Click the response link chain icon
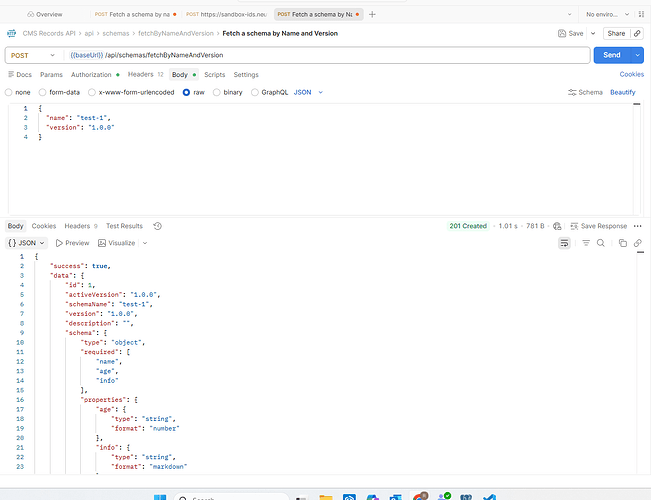This screenshot has height=500, width=651. (638, 243)
